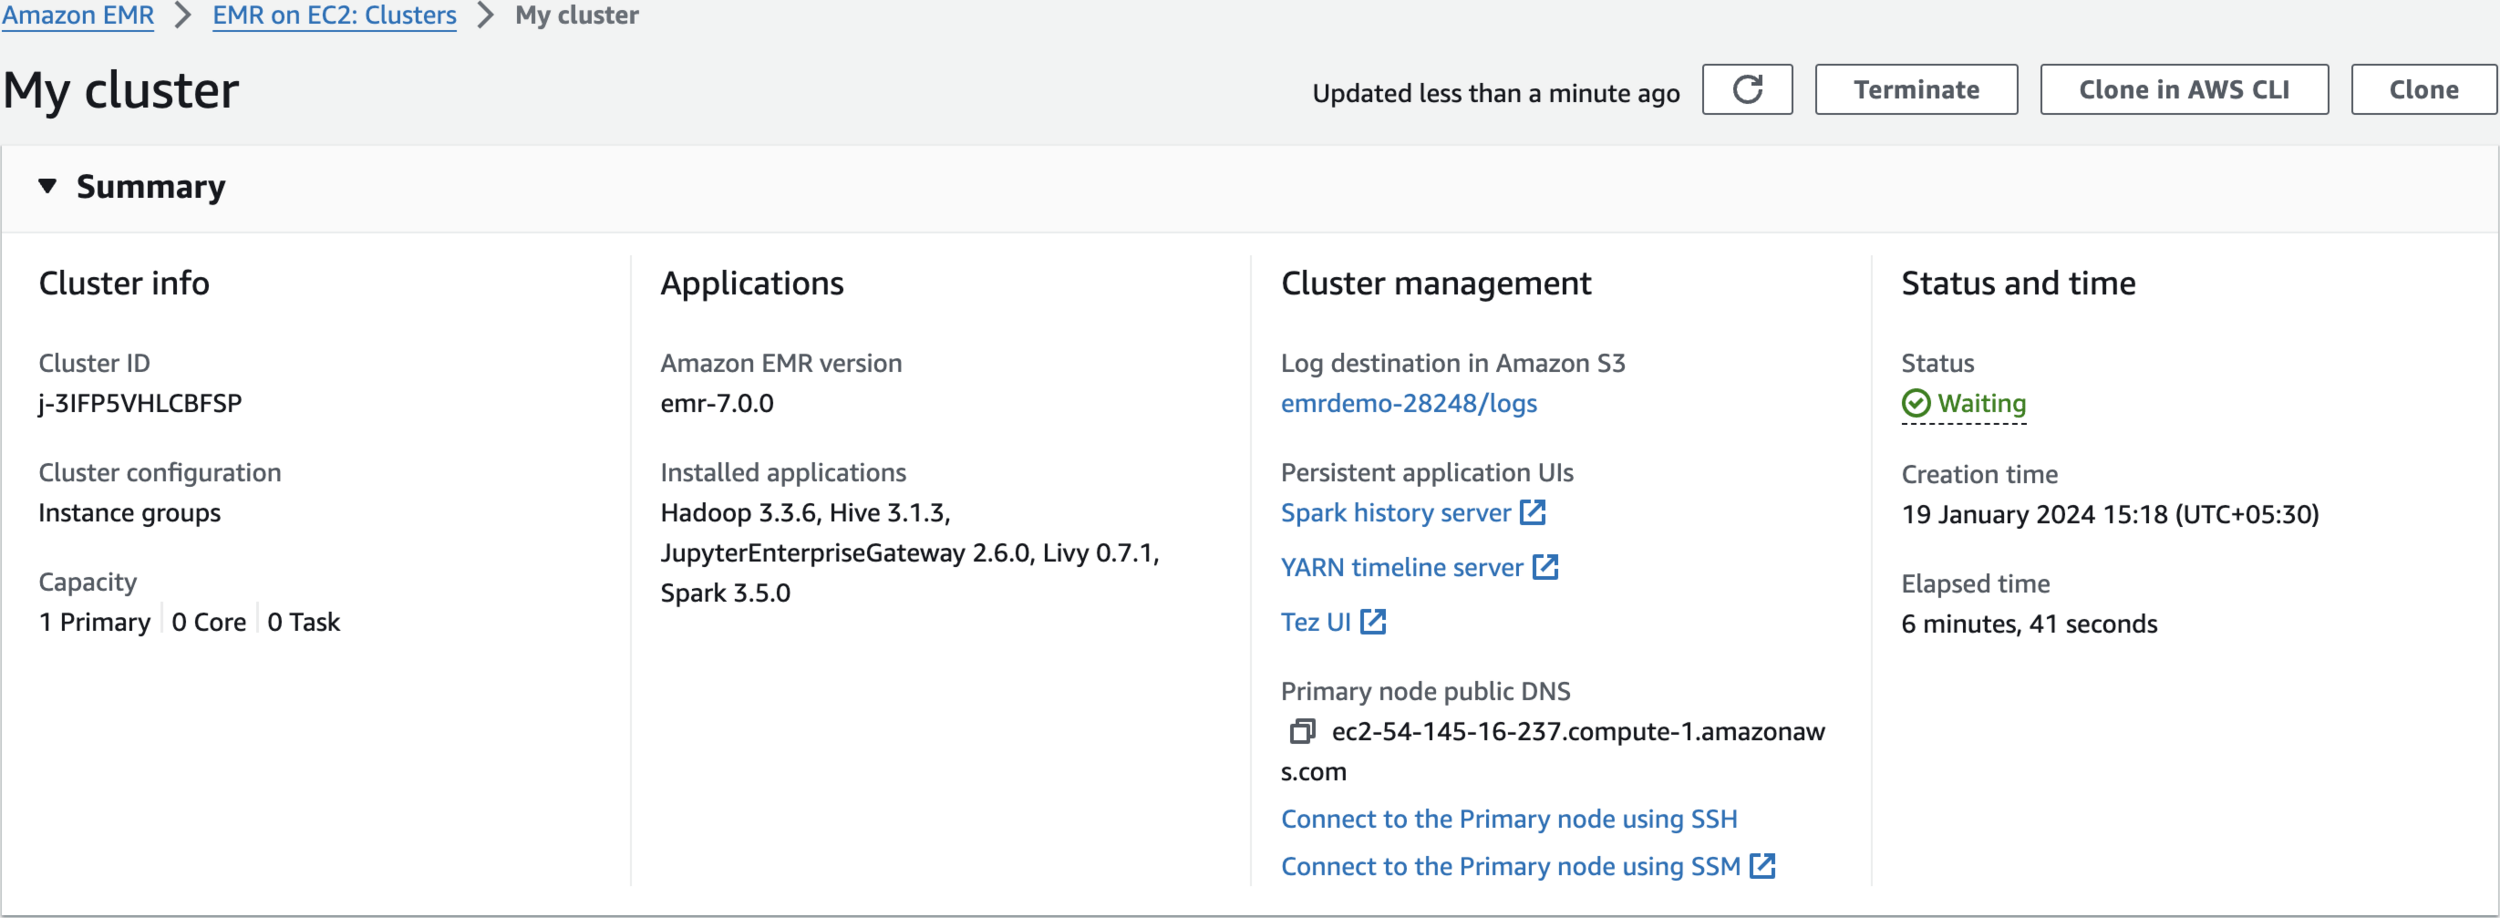Open YARN timeline server link
Viewport: 2500px width, 918px height.
click(1402, 567)
